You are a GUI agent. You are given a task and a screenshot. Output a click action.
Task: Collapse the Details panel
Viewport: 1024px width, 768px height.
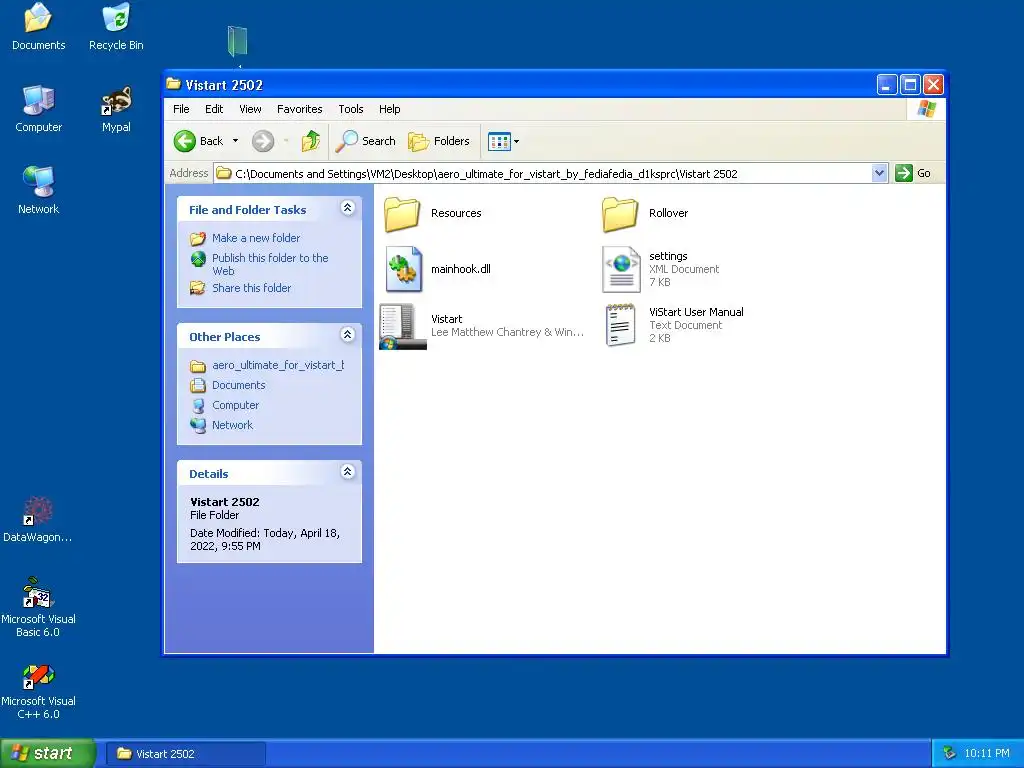347,472
